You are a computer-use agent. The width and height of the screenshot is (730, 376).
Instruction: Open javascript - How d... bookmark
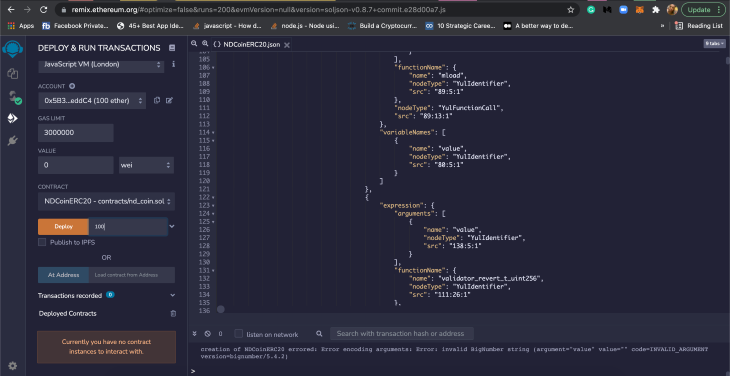tap(227, 26)
